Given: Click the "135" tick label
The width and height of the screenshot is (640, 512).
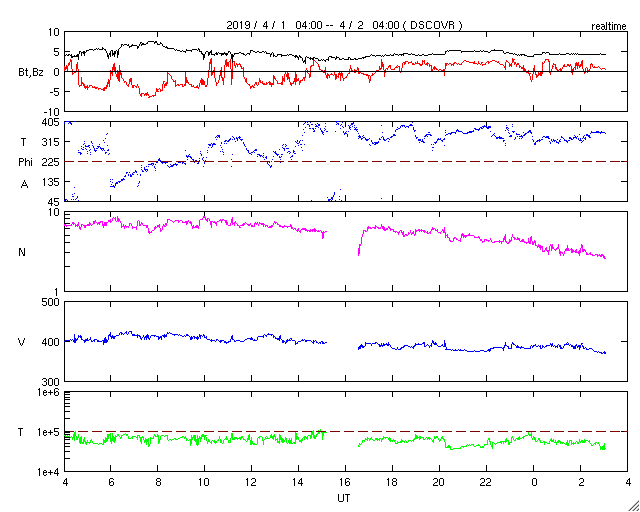Looking at the screenshot, I should click(52, 182).
